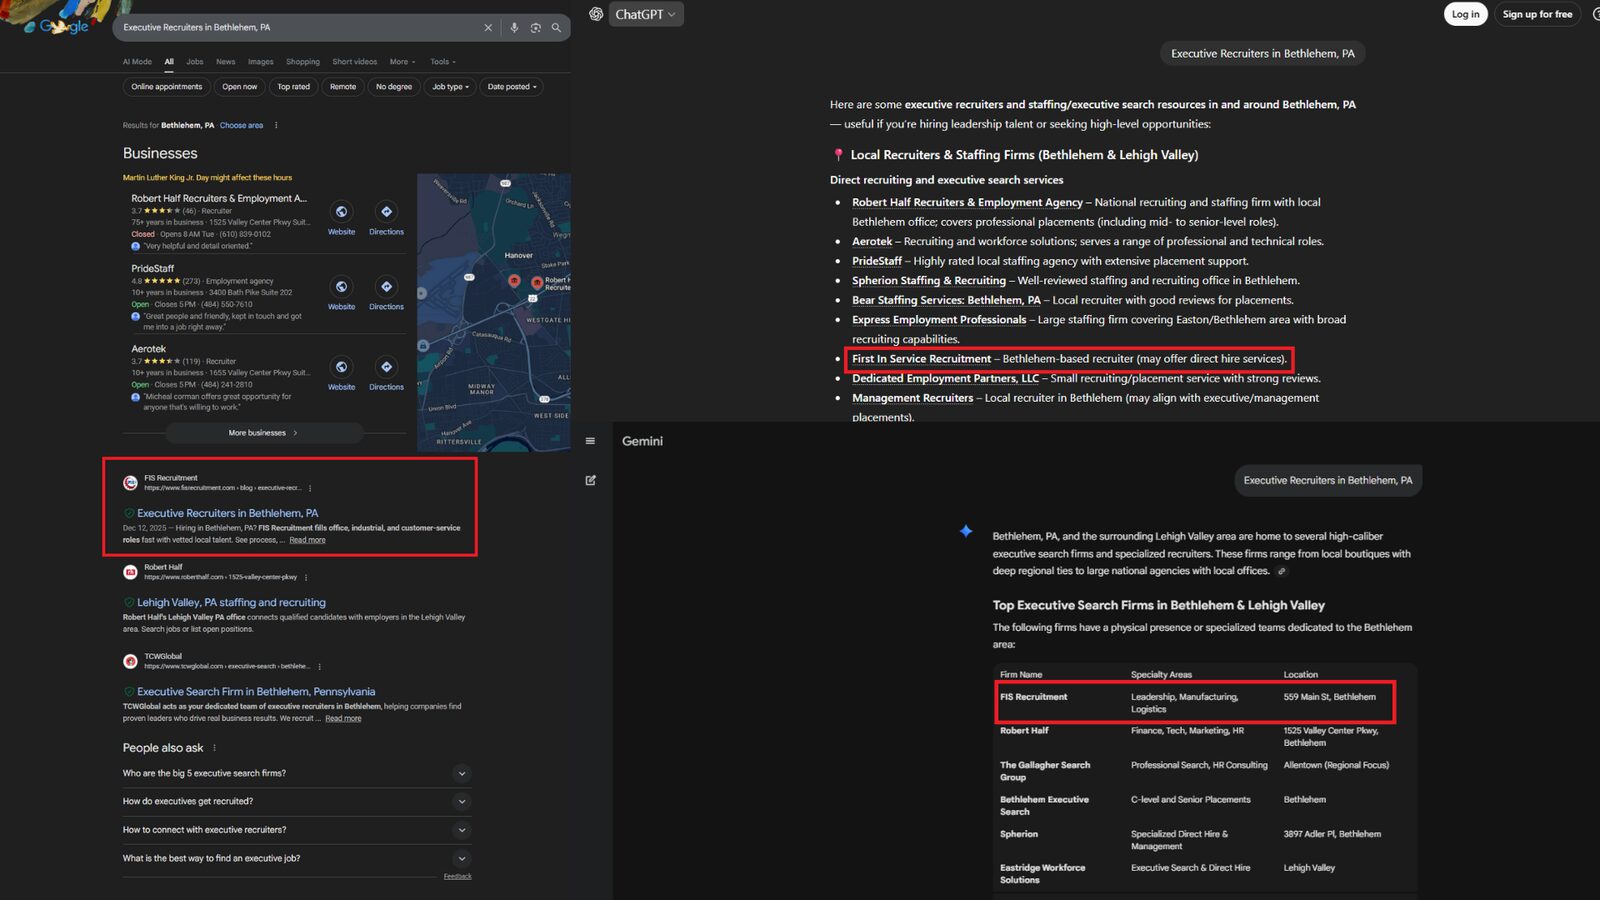
Task: Clear the Google search query with the X
Action: coord(488,28)
